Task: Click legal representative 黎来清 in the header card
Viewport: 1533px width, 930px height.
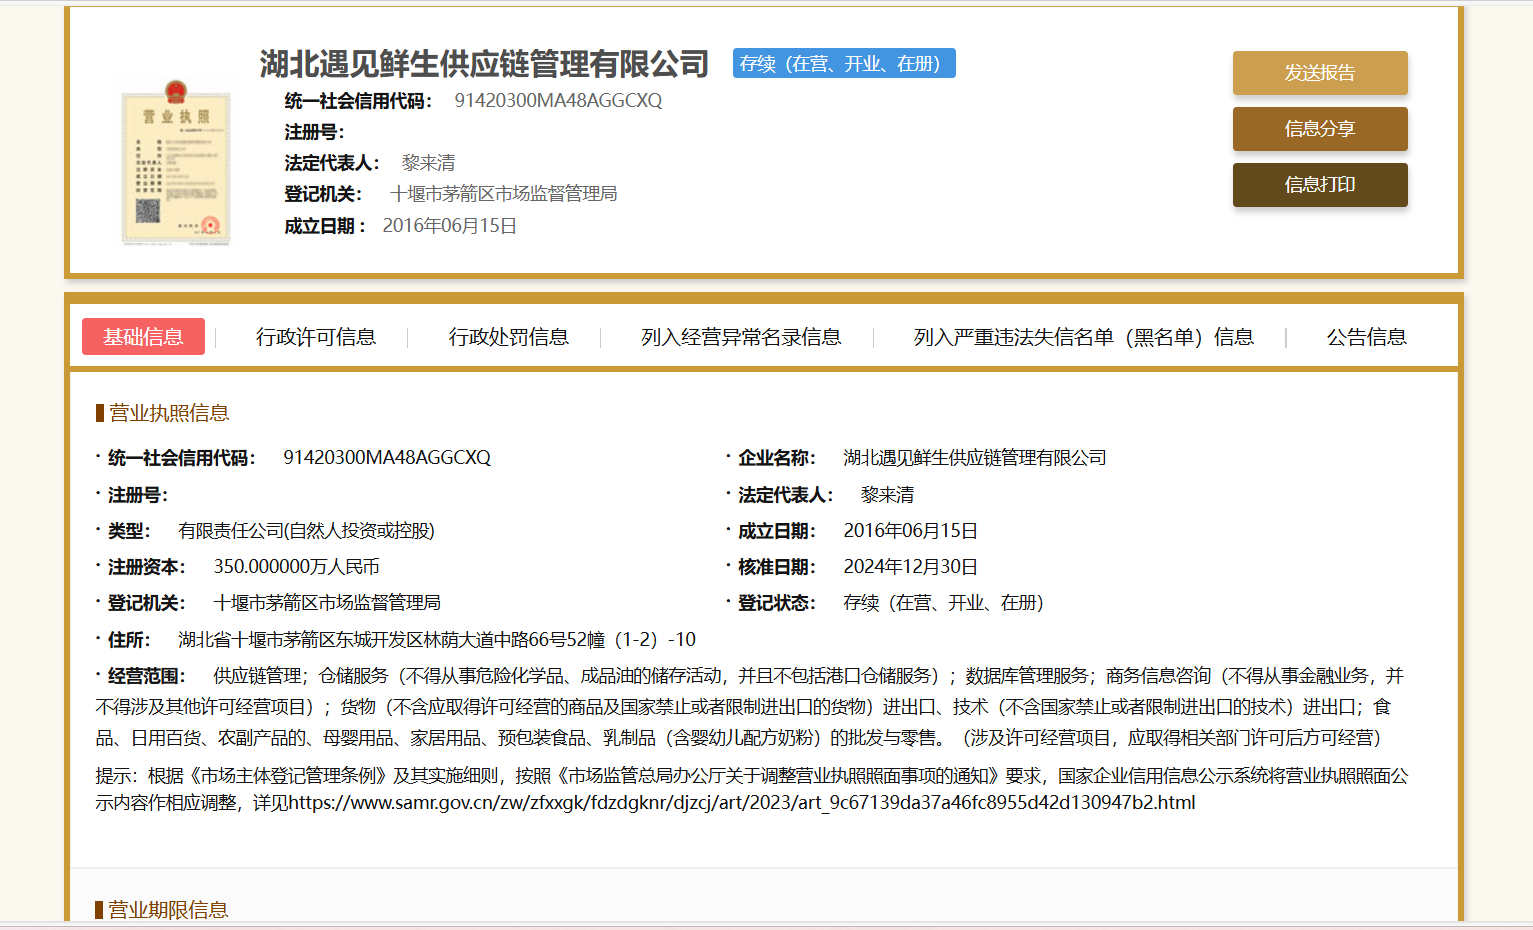Action: coord(428,163)
